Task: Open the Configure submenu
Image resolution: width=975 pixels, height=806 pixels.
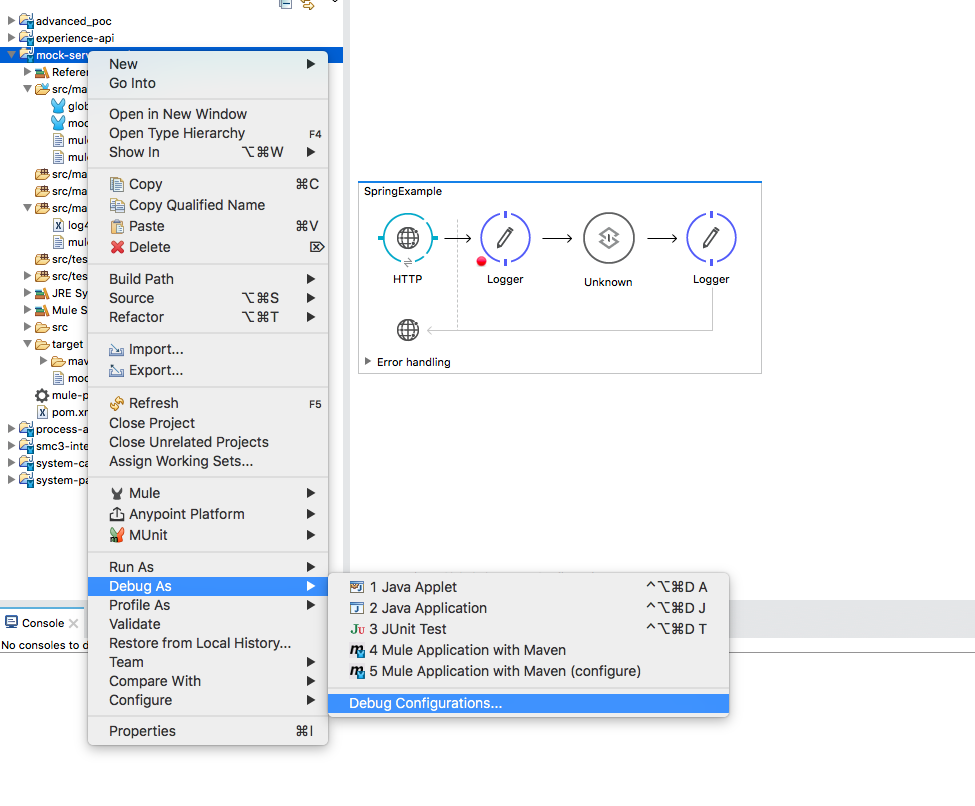Action: tap(208, 700)
